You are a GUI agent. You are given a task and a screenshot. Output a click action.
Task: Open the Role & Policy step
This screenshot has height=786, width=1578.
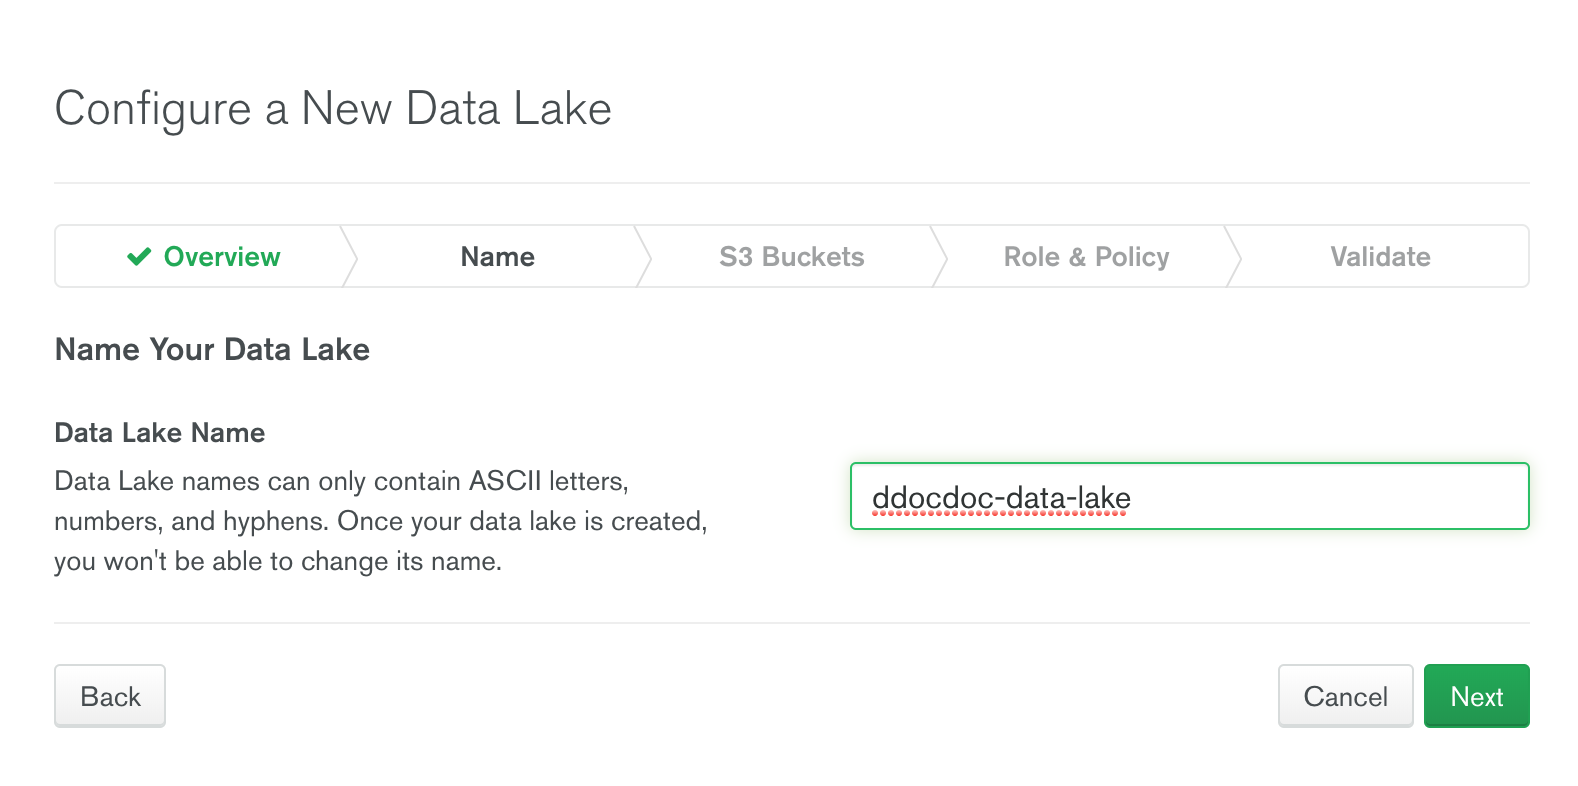click(1086, 257)
